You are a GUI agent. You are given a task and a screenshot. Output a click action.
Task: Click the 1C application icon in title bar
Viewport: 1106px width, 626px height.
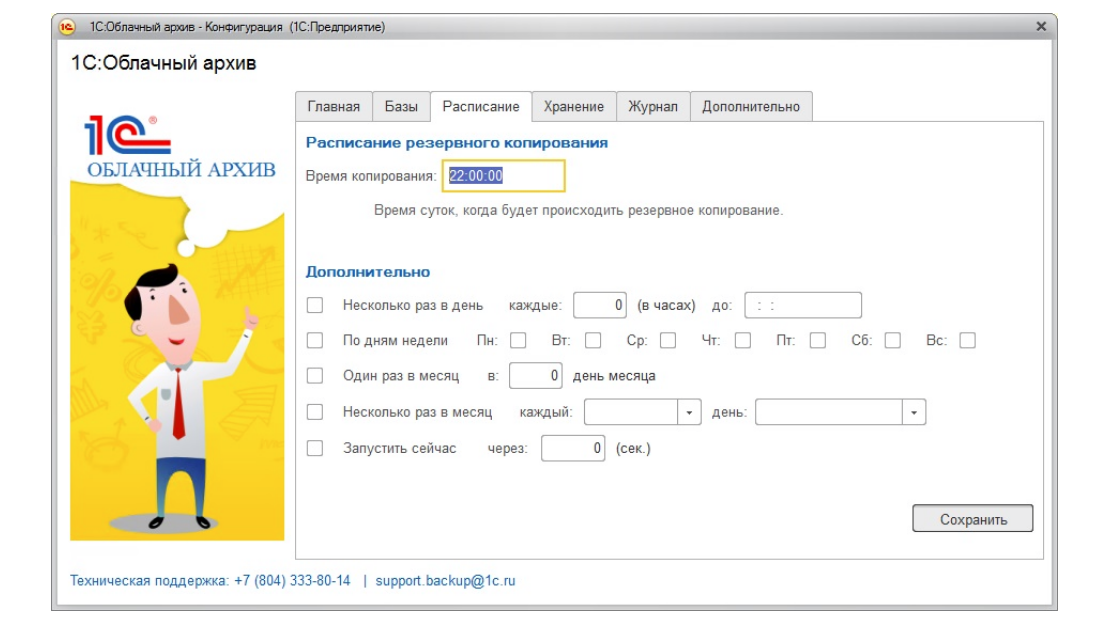pos(66,27)
